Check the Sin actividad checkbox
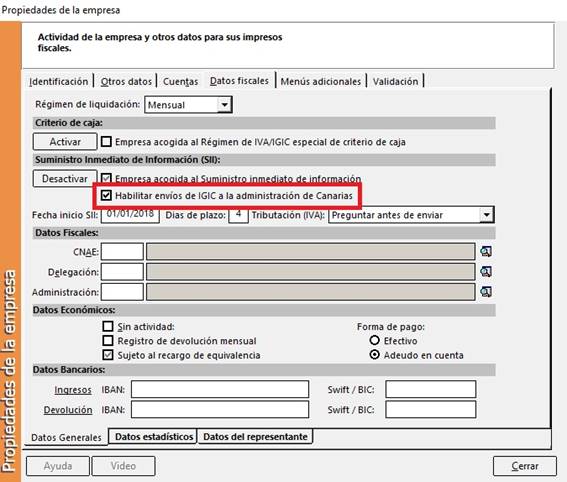This screenshot has height=482, width=567. tap(108, 326)
